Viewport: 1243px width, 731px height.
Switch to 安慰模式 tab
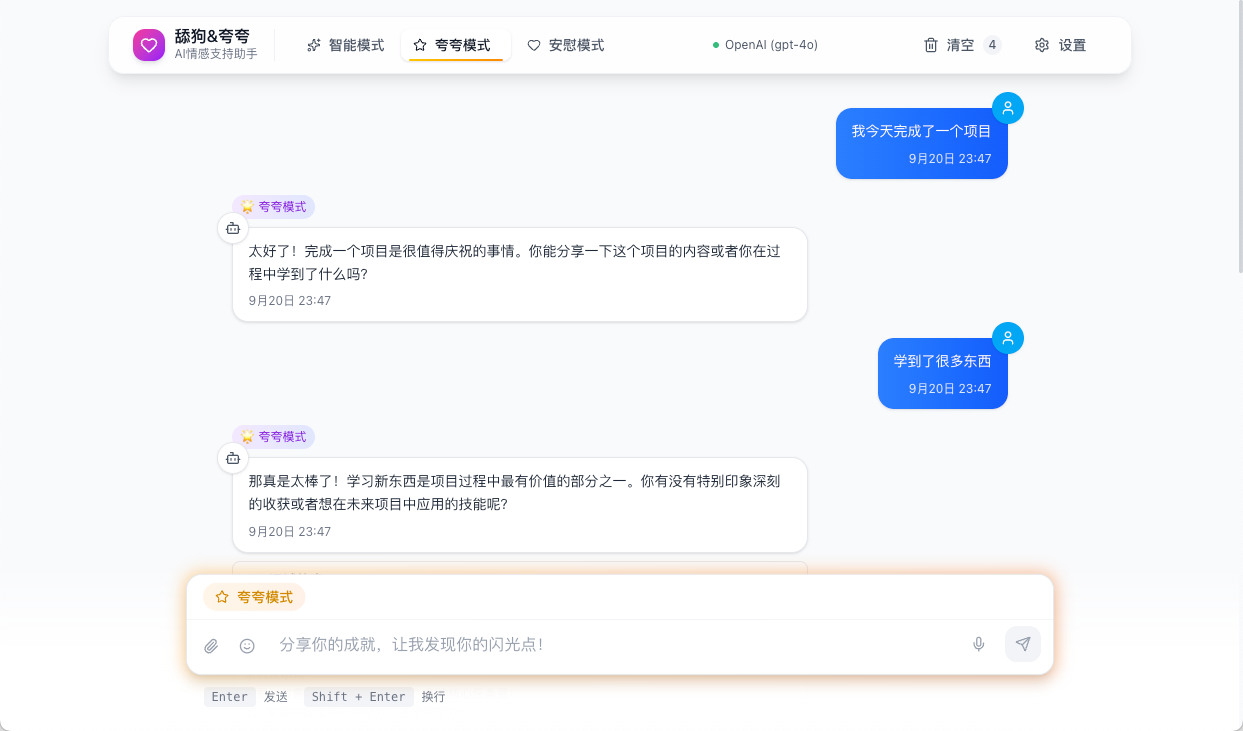coord(566,45)
